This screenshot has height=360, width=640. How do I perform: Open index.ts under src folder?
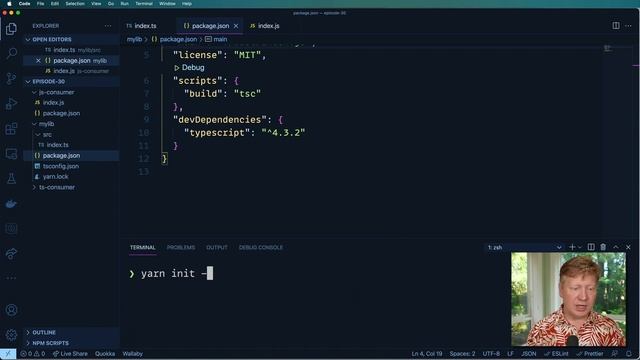[x=58, y=145]
